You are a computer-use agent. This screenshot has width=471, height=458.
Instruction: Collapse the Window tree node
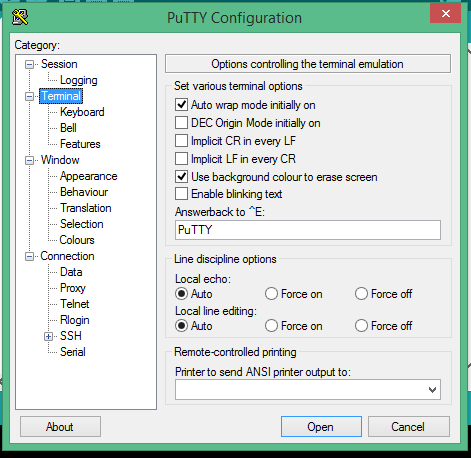(30, 160)
